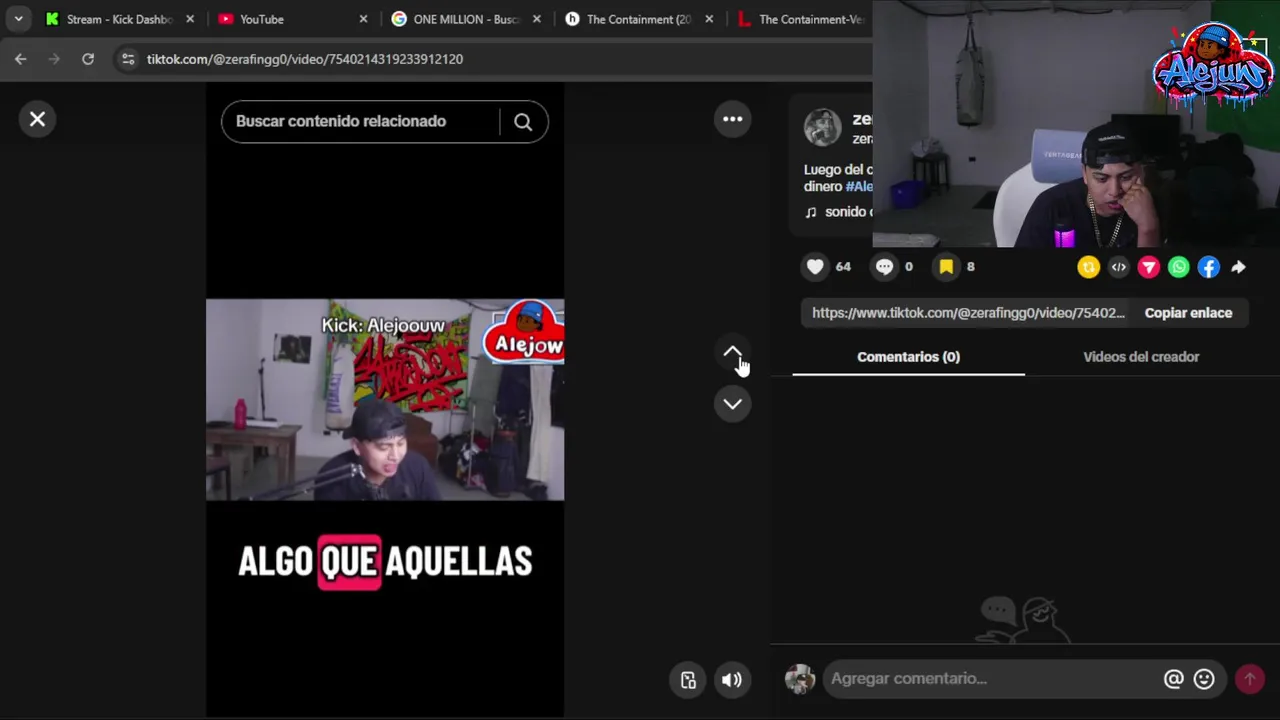Open the tab search dropdown arrow
The width and height of the screenshot is (1280, 720).
(x=18, y=19)
